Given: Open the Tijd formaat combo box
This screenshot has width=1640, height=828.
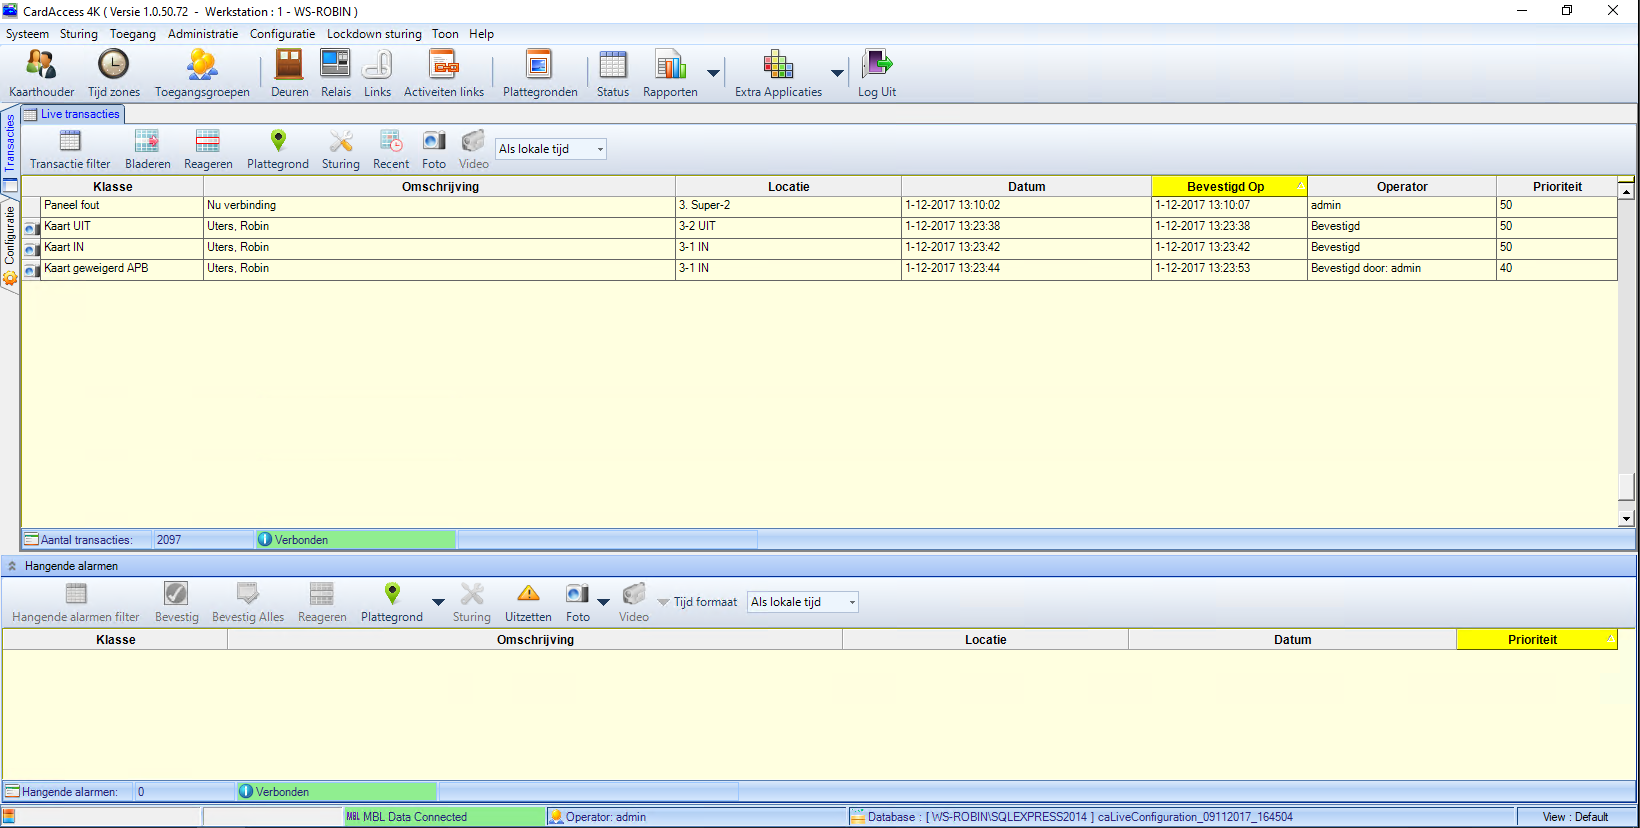Looking at the screenshot, I should [x=803, y=602].
